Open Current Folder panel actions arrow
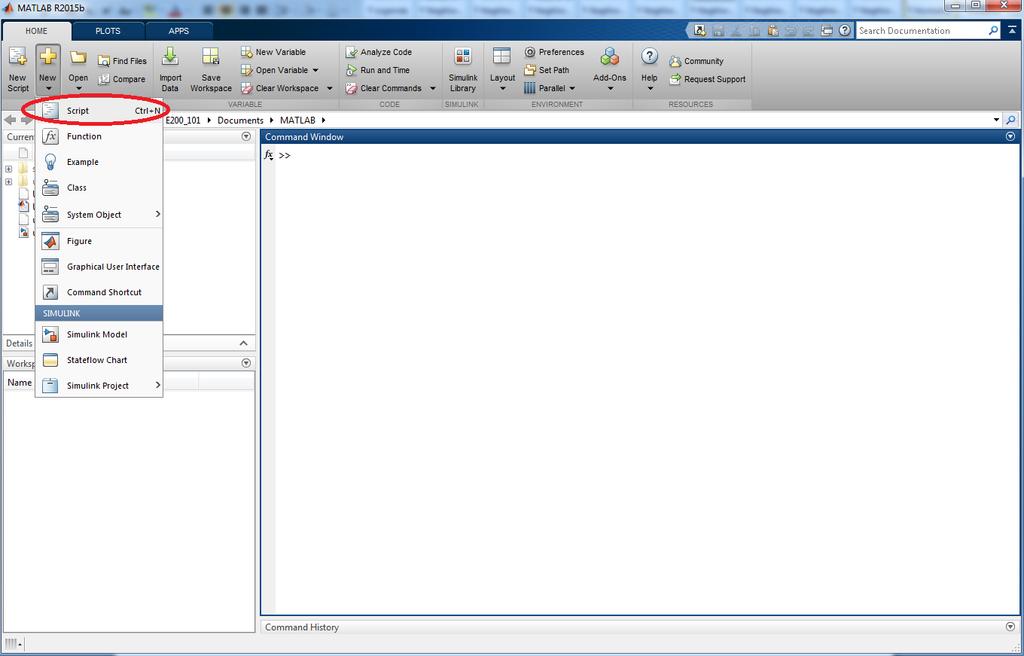This screenshot has height=656, width=1024. [x=246, y=137]
